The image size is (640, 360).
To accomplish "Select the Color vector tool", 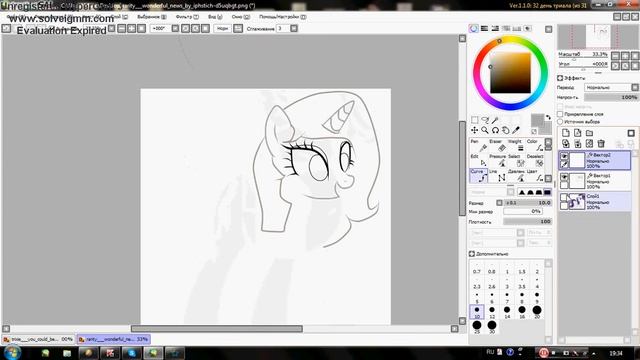I will tap(535, 145).
